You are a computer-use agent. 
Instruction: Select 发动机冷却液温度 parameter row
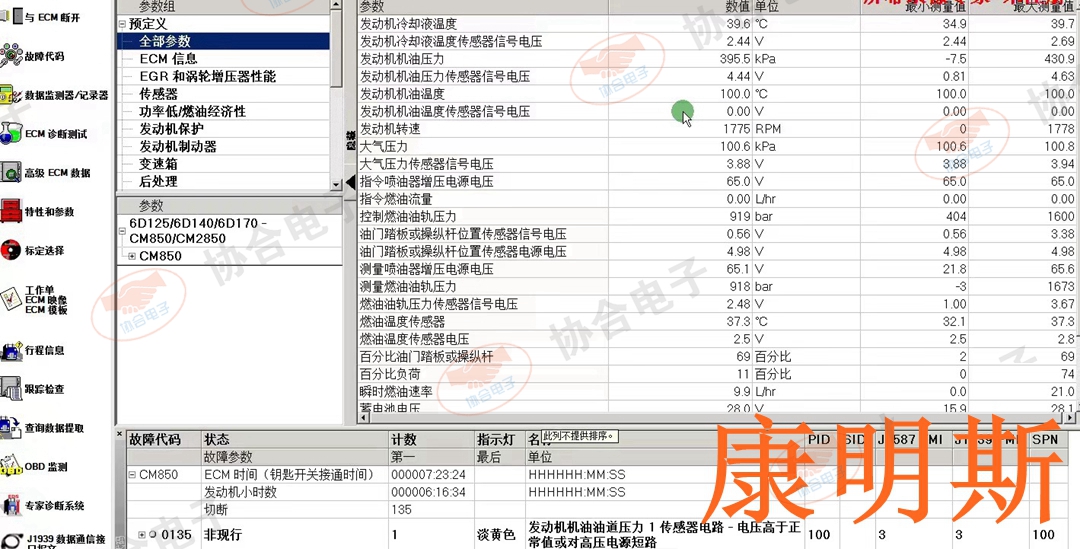716,23
